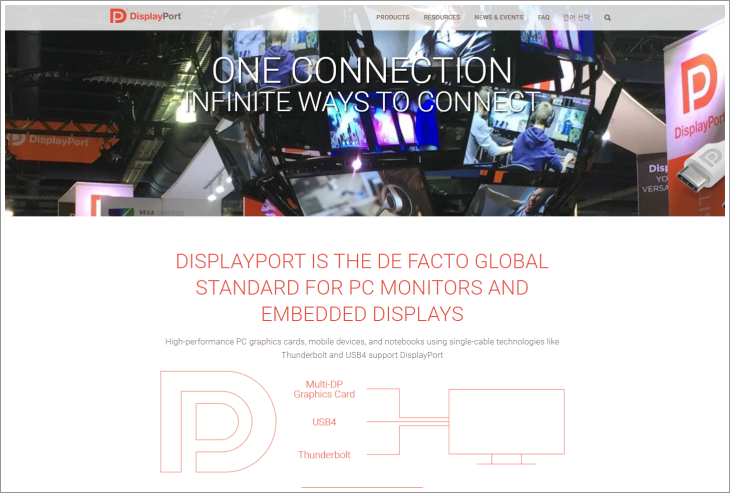The image size is (730, 493).
Task: Click the USB-C connector image in banner
Action: click(700, 168)
